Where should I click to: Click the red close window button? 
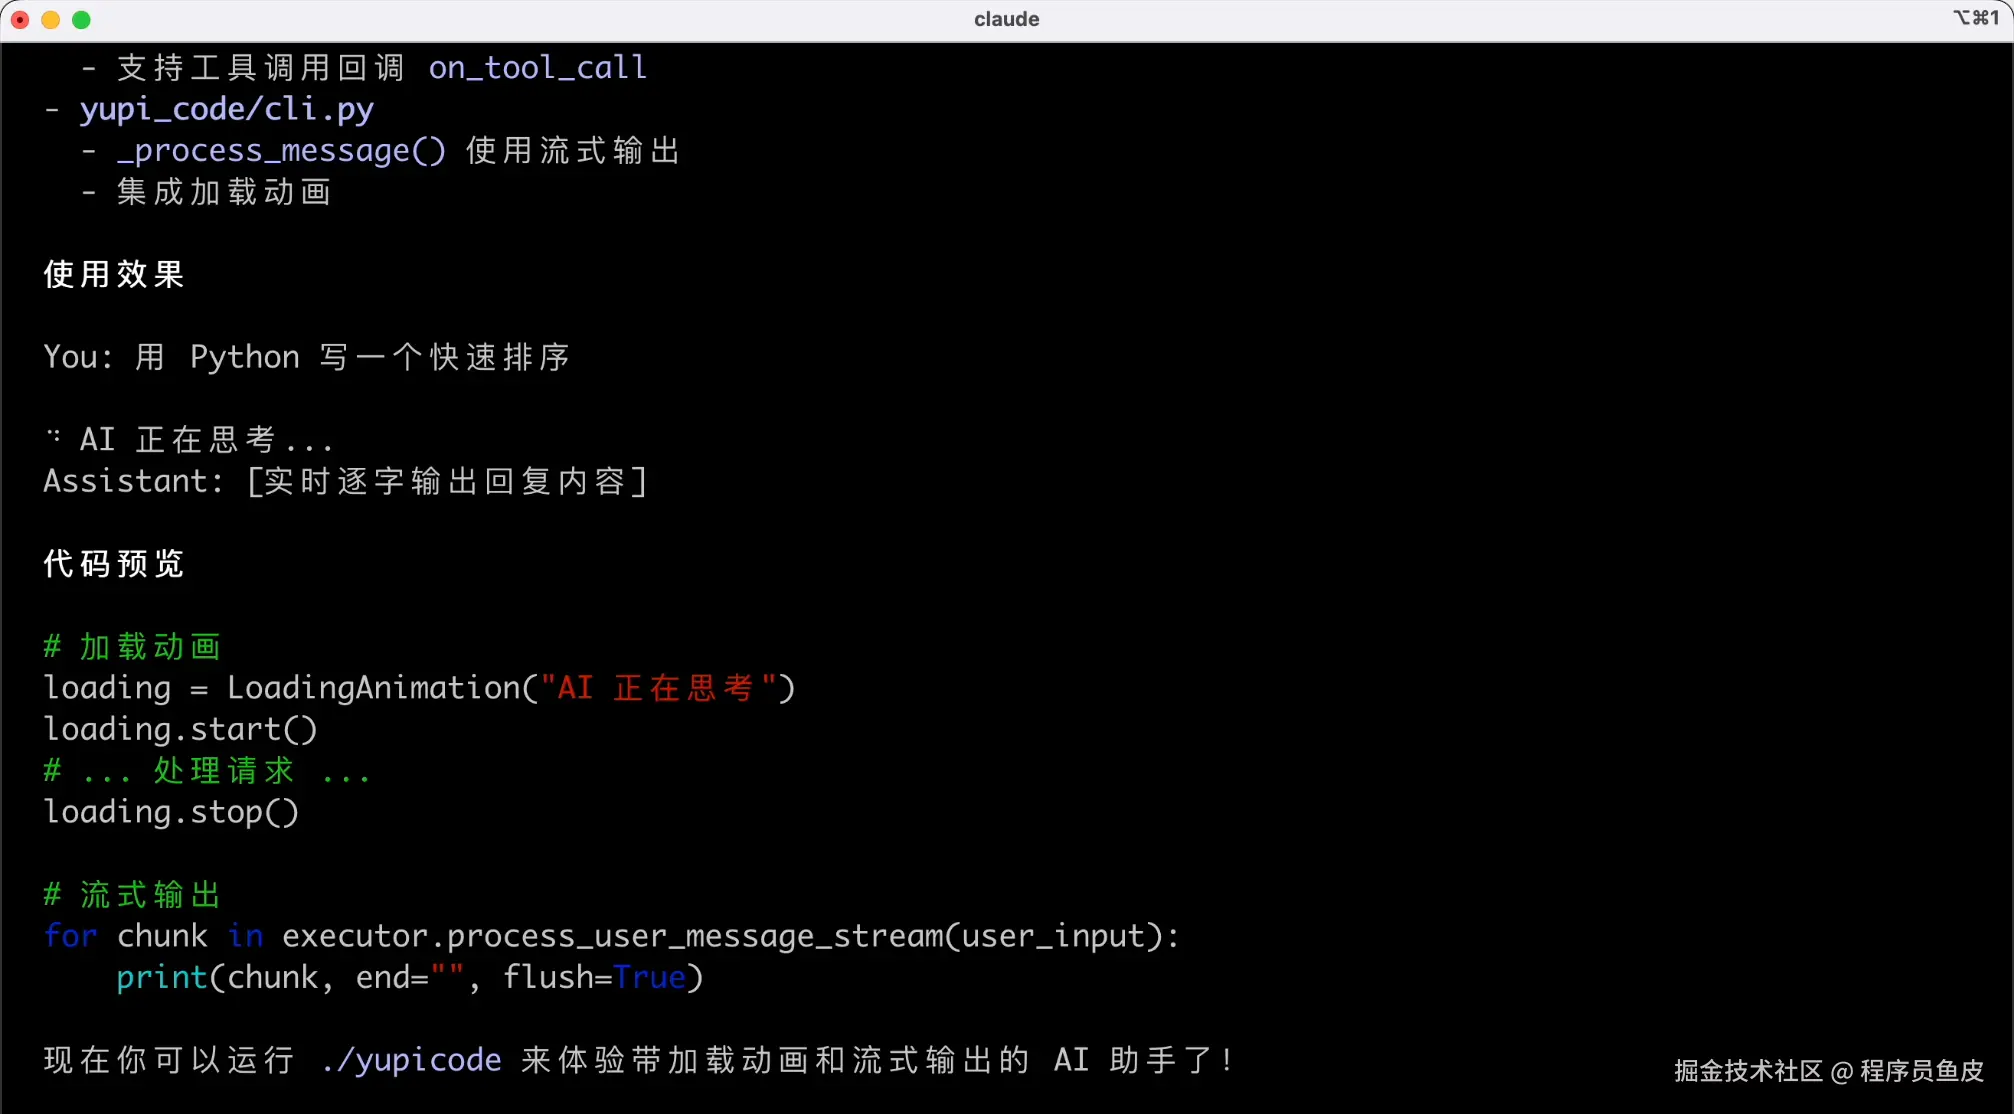click(20, 20)
